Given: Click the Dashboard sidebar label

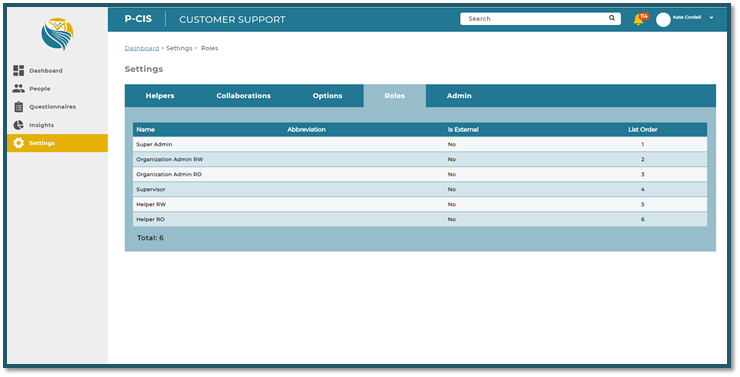Looking at the screenshot, I should [46, 71].
